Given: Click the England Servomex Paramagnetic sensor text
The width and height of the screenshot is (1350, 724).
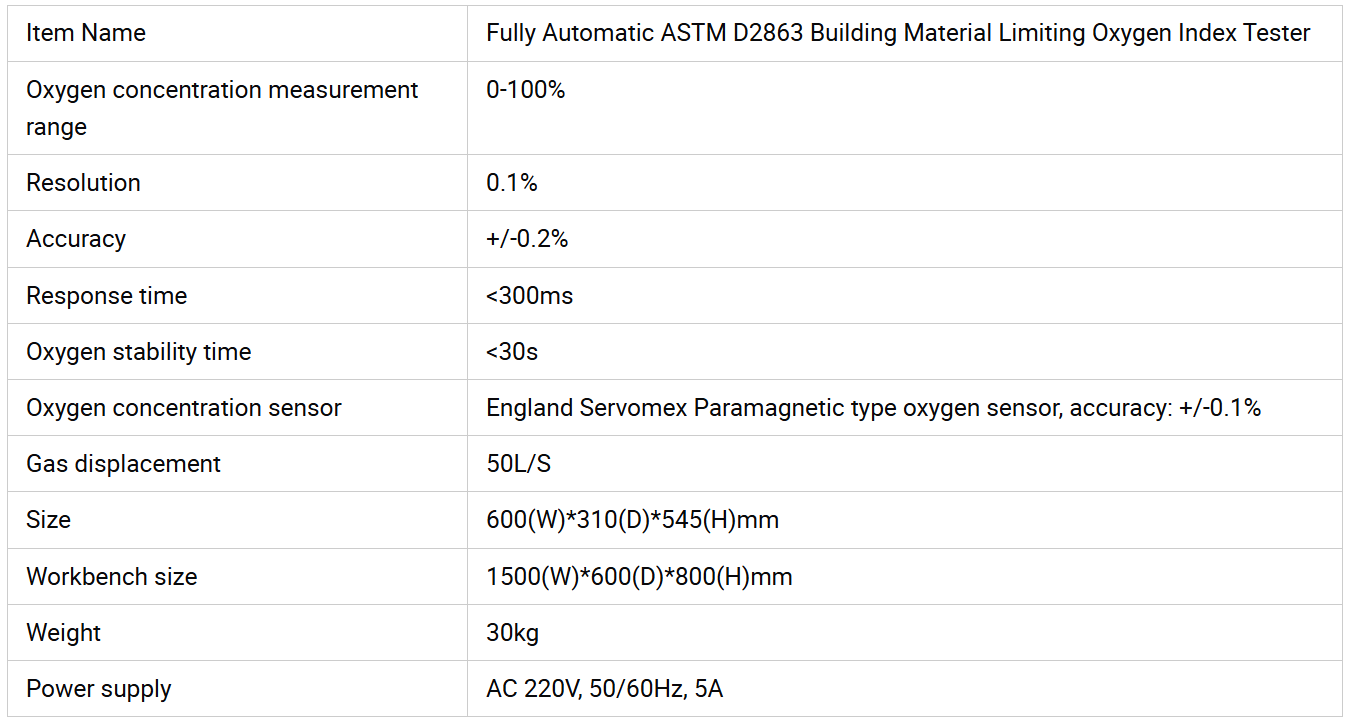Looking at the screenshot, I should pyautogui.click(x=873, y=408).
